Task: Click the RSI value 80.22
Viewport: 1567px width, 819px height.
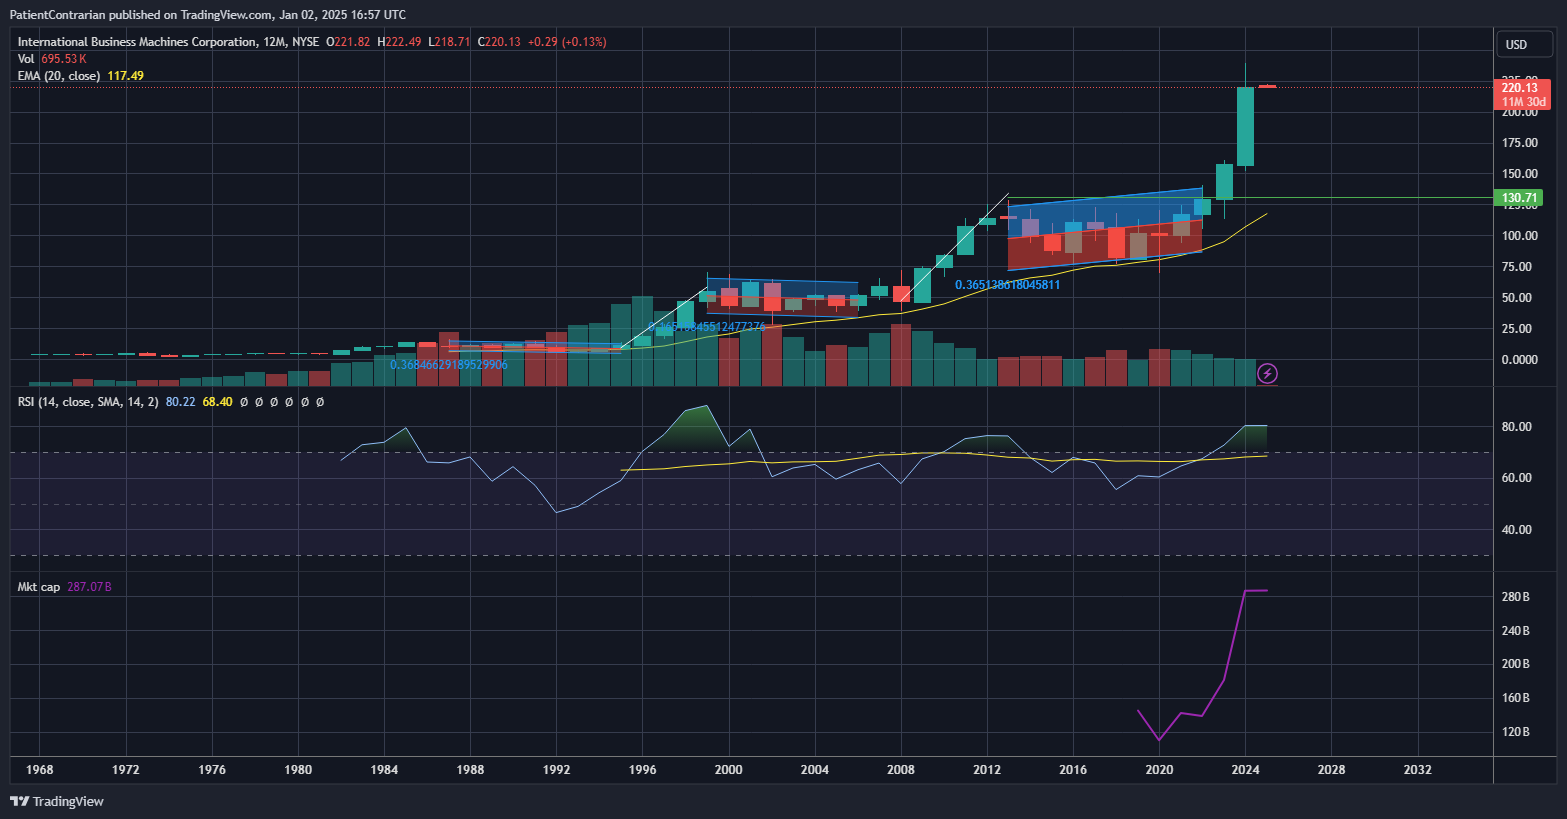Action: (180, 402)
